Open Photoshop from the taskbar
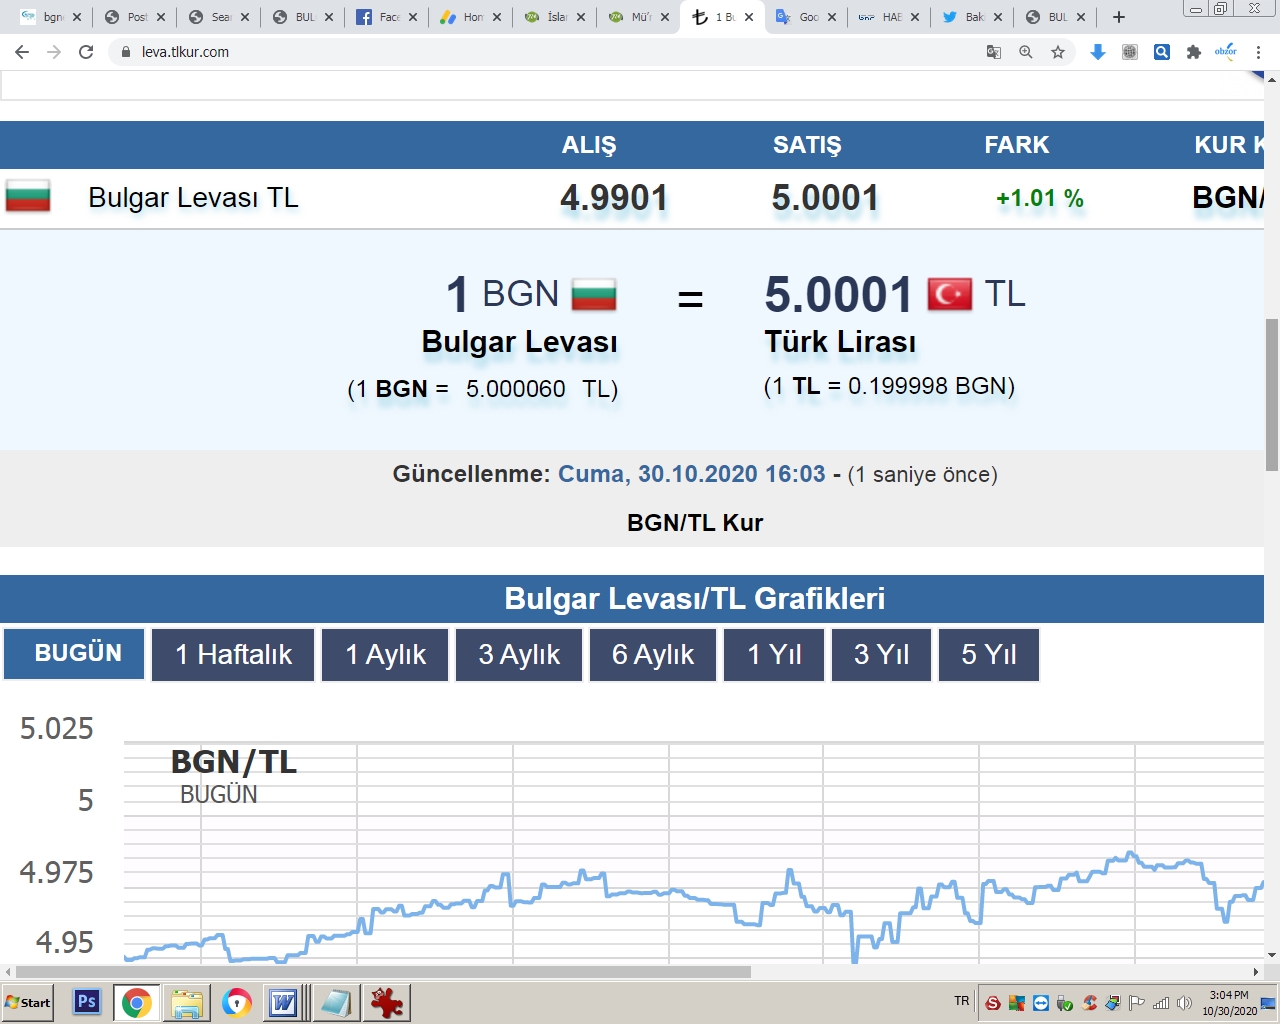1280x1024 pixels. 87,1002
